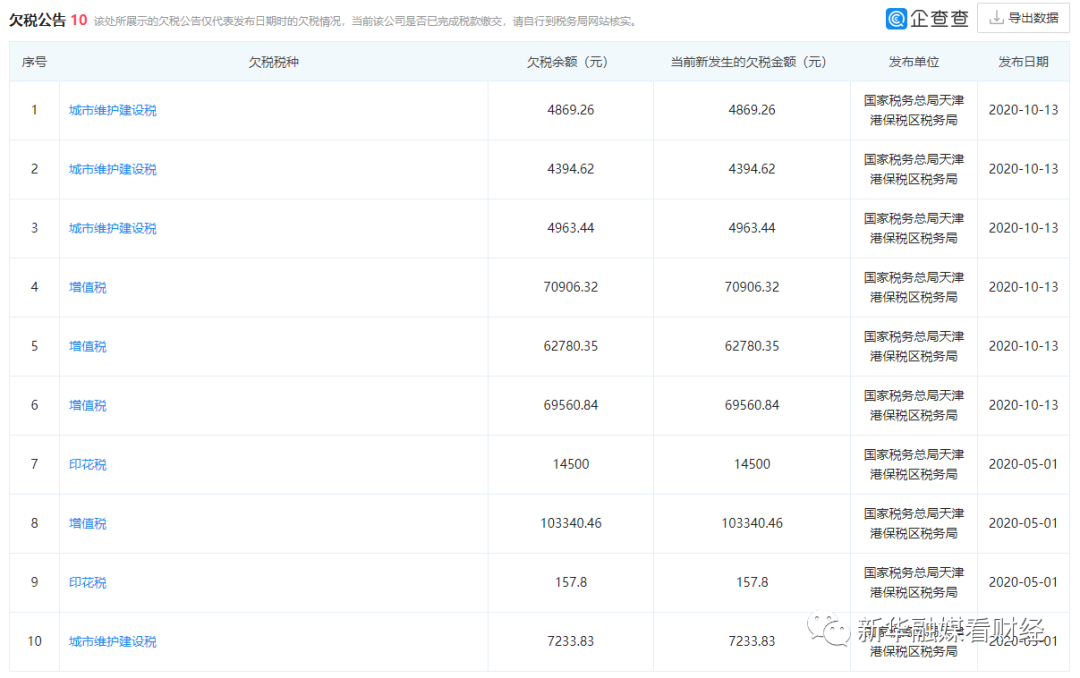This screenshot has height=678, width=1080.
Task: Open 城市维护建设税 link in row 10
Action: pos(112,641)
